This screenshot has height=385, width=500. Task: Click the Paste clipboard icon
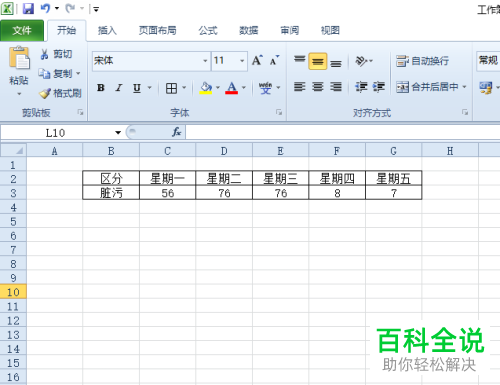(x=19, y=58)
